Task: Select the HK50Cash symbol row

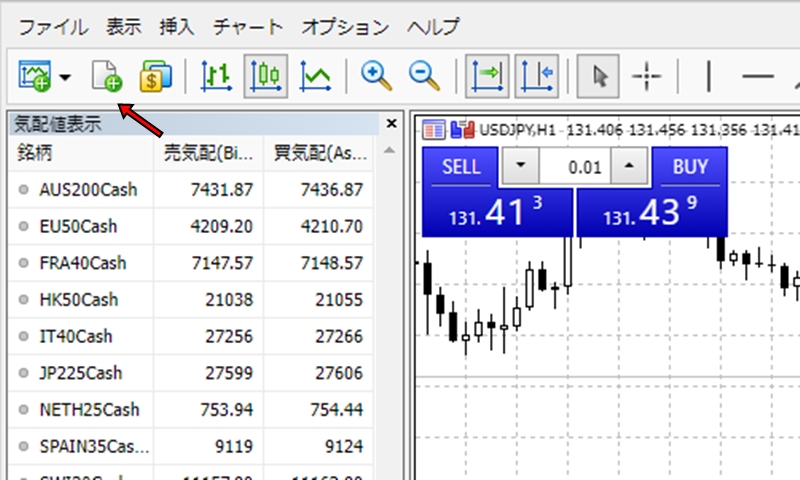Action: pos(190,300)
